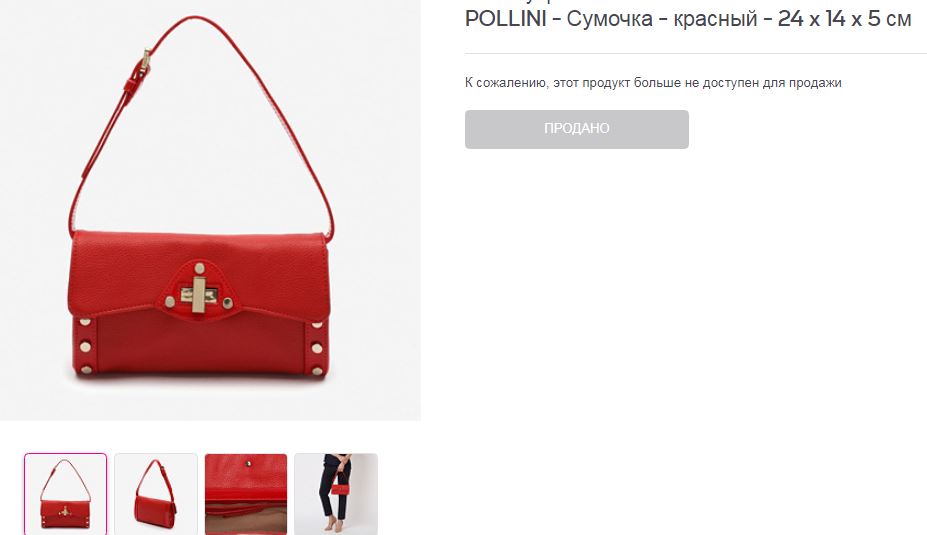
Task: Click the gray ПРОДАНО button
Action: 576,129
